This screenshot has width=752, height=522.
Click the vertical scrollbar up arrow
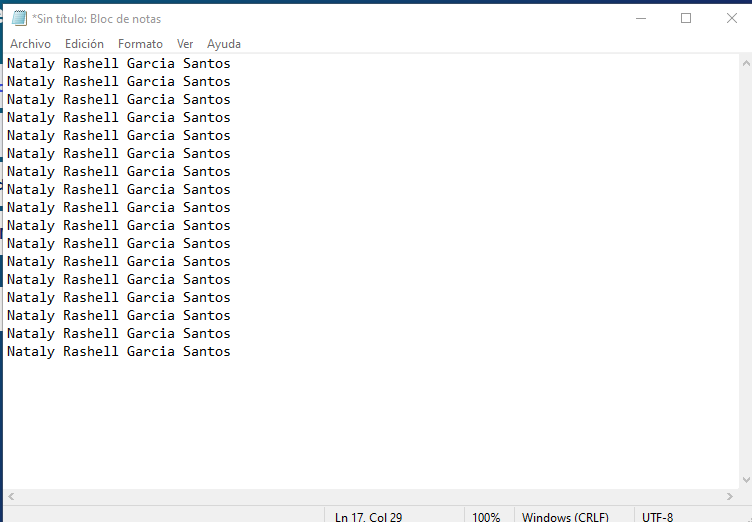click(x=746, y=63)
